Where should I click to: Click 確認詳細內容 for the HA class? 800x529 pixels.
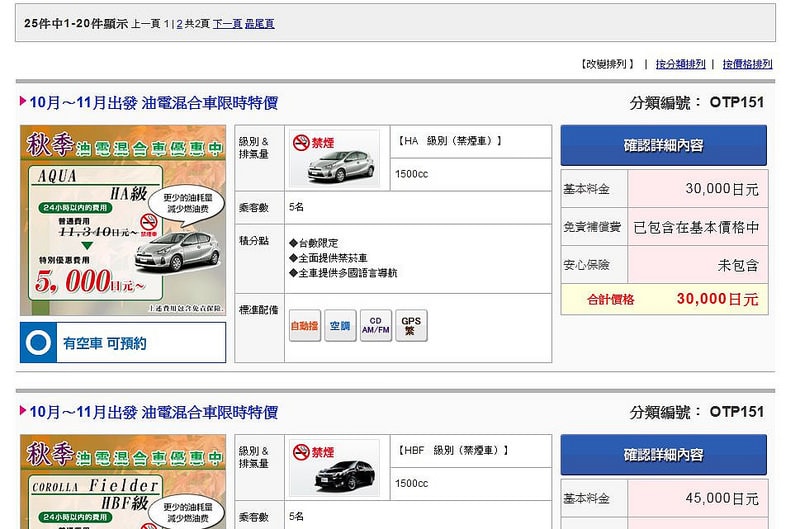click(x=663, y=145)
